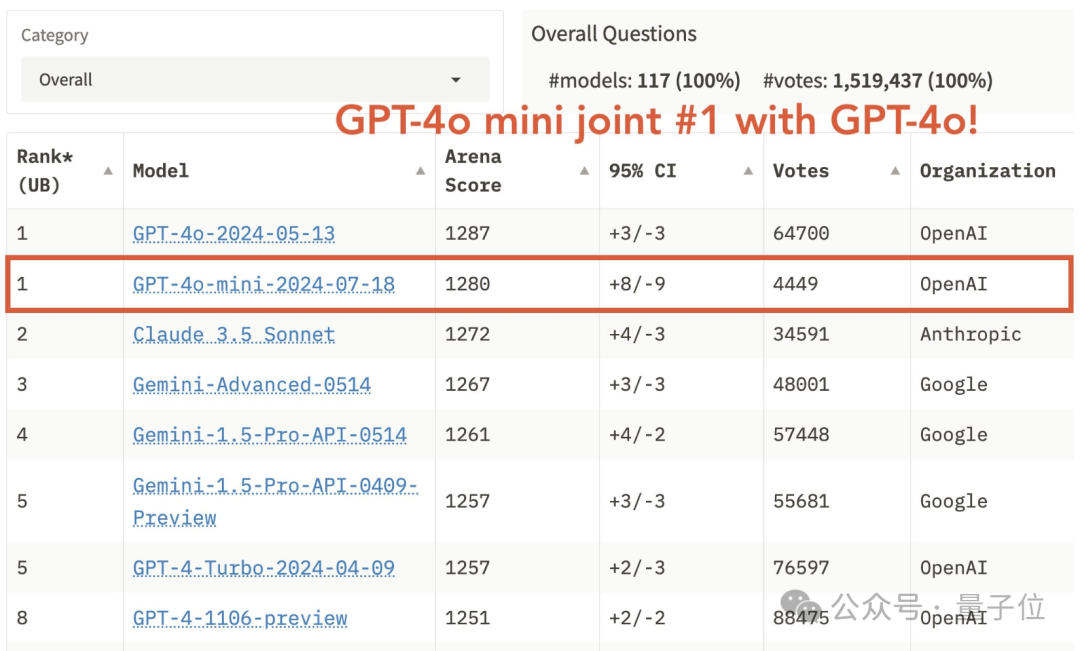Open GPT-4-1106-preview model link
The image size is (1080, 651).
(240, 618)
